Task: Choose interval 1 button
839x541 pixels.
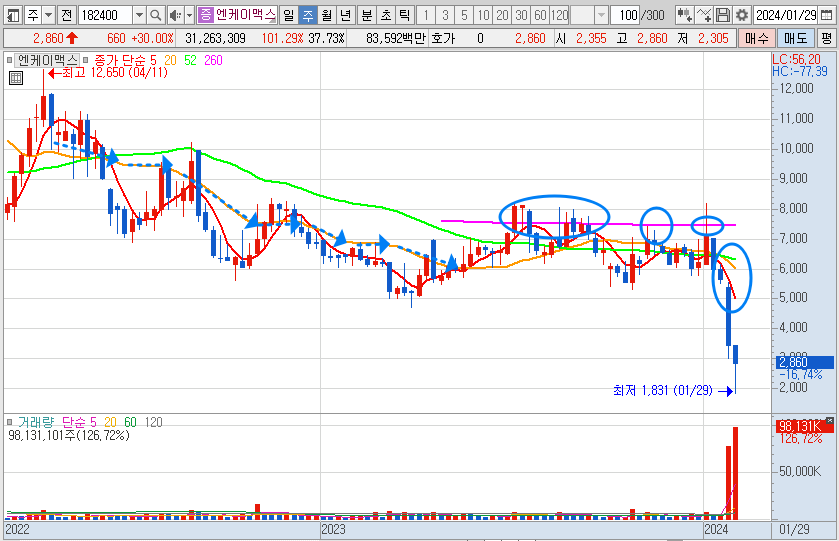Action: [425, 15]
